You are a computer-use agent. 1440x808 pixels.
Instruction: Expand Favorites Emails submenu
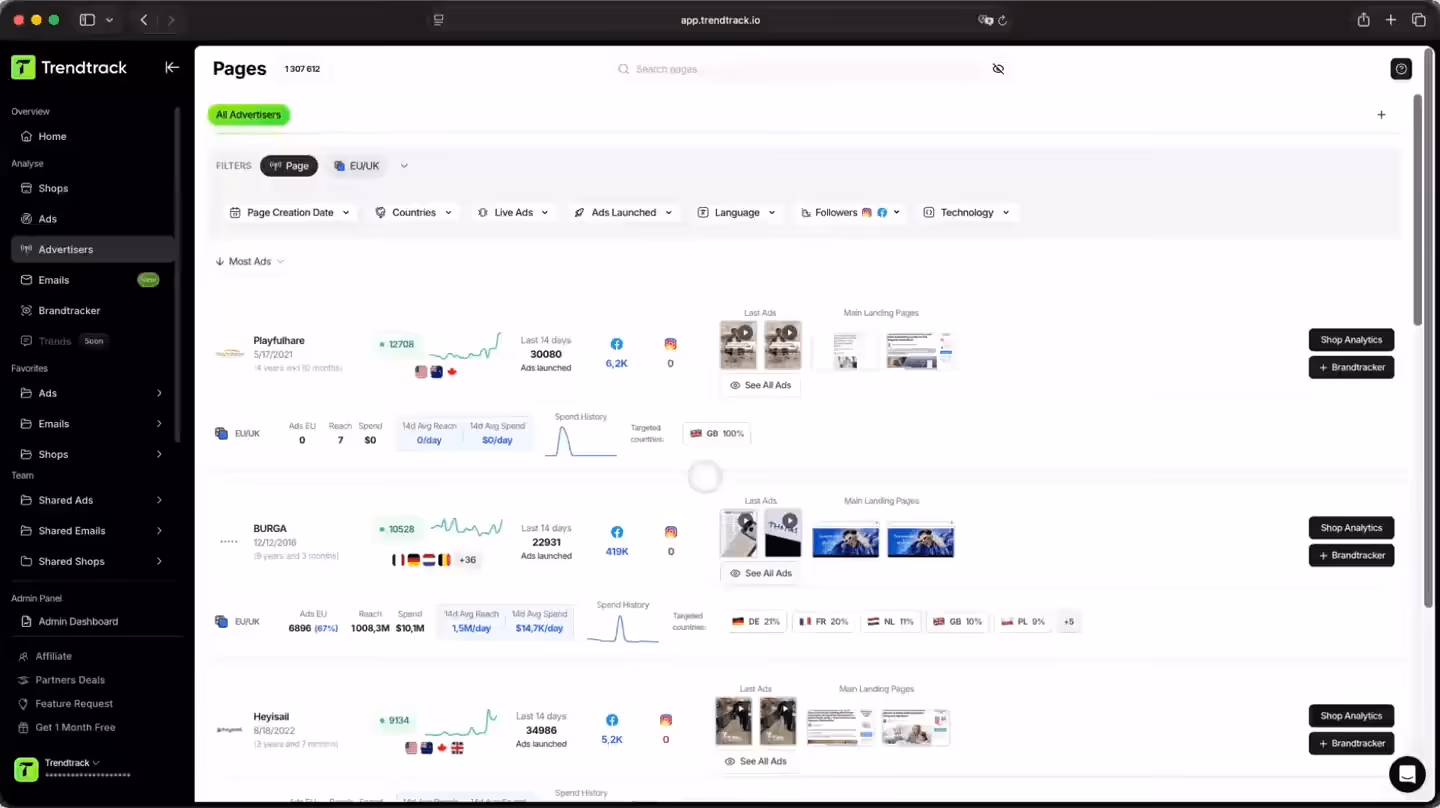(x=159, y=424)
